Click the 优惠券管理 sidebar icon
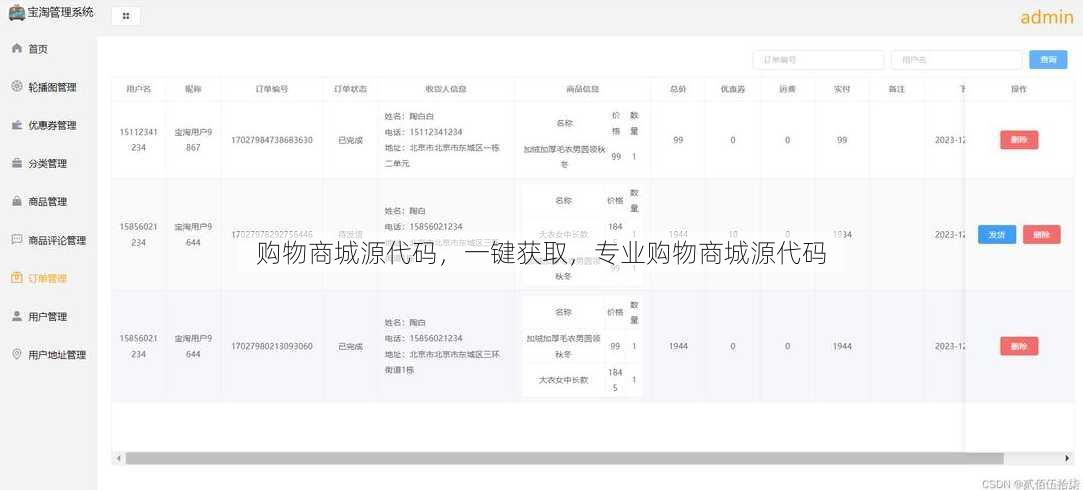The image size is (1083, 490). click(x=17, y=125)
